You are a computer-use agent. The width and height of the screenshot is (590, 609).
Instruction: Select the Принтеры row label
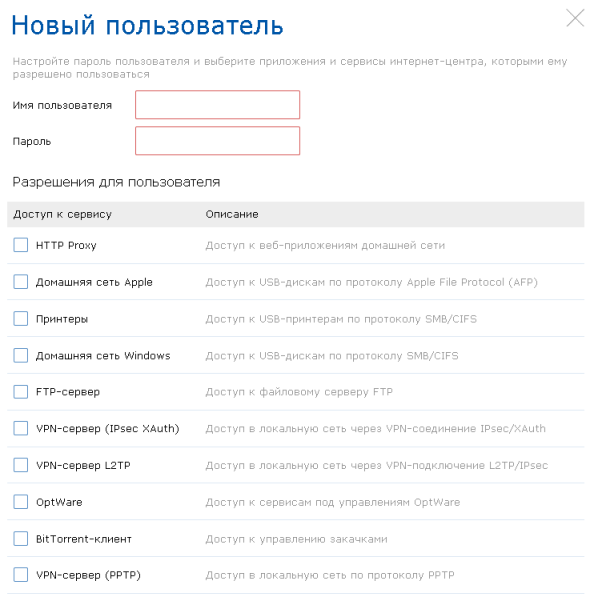tap(62, 319)
